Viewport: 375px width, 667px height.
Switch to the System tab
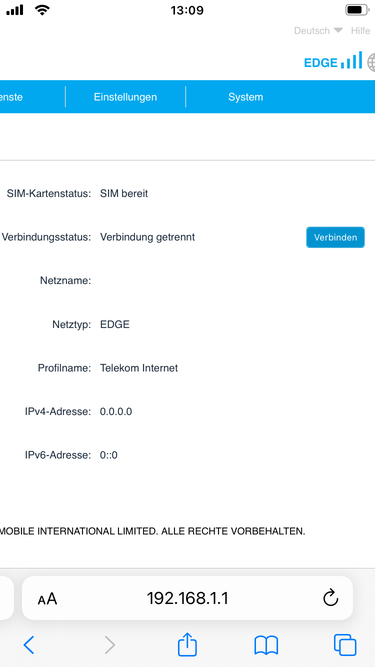pos(245,97)
